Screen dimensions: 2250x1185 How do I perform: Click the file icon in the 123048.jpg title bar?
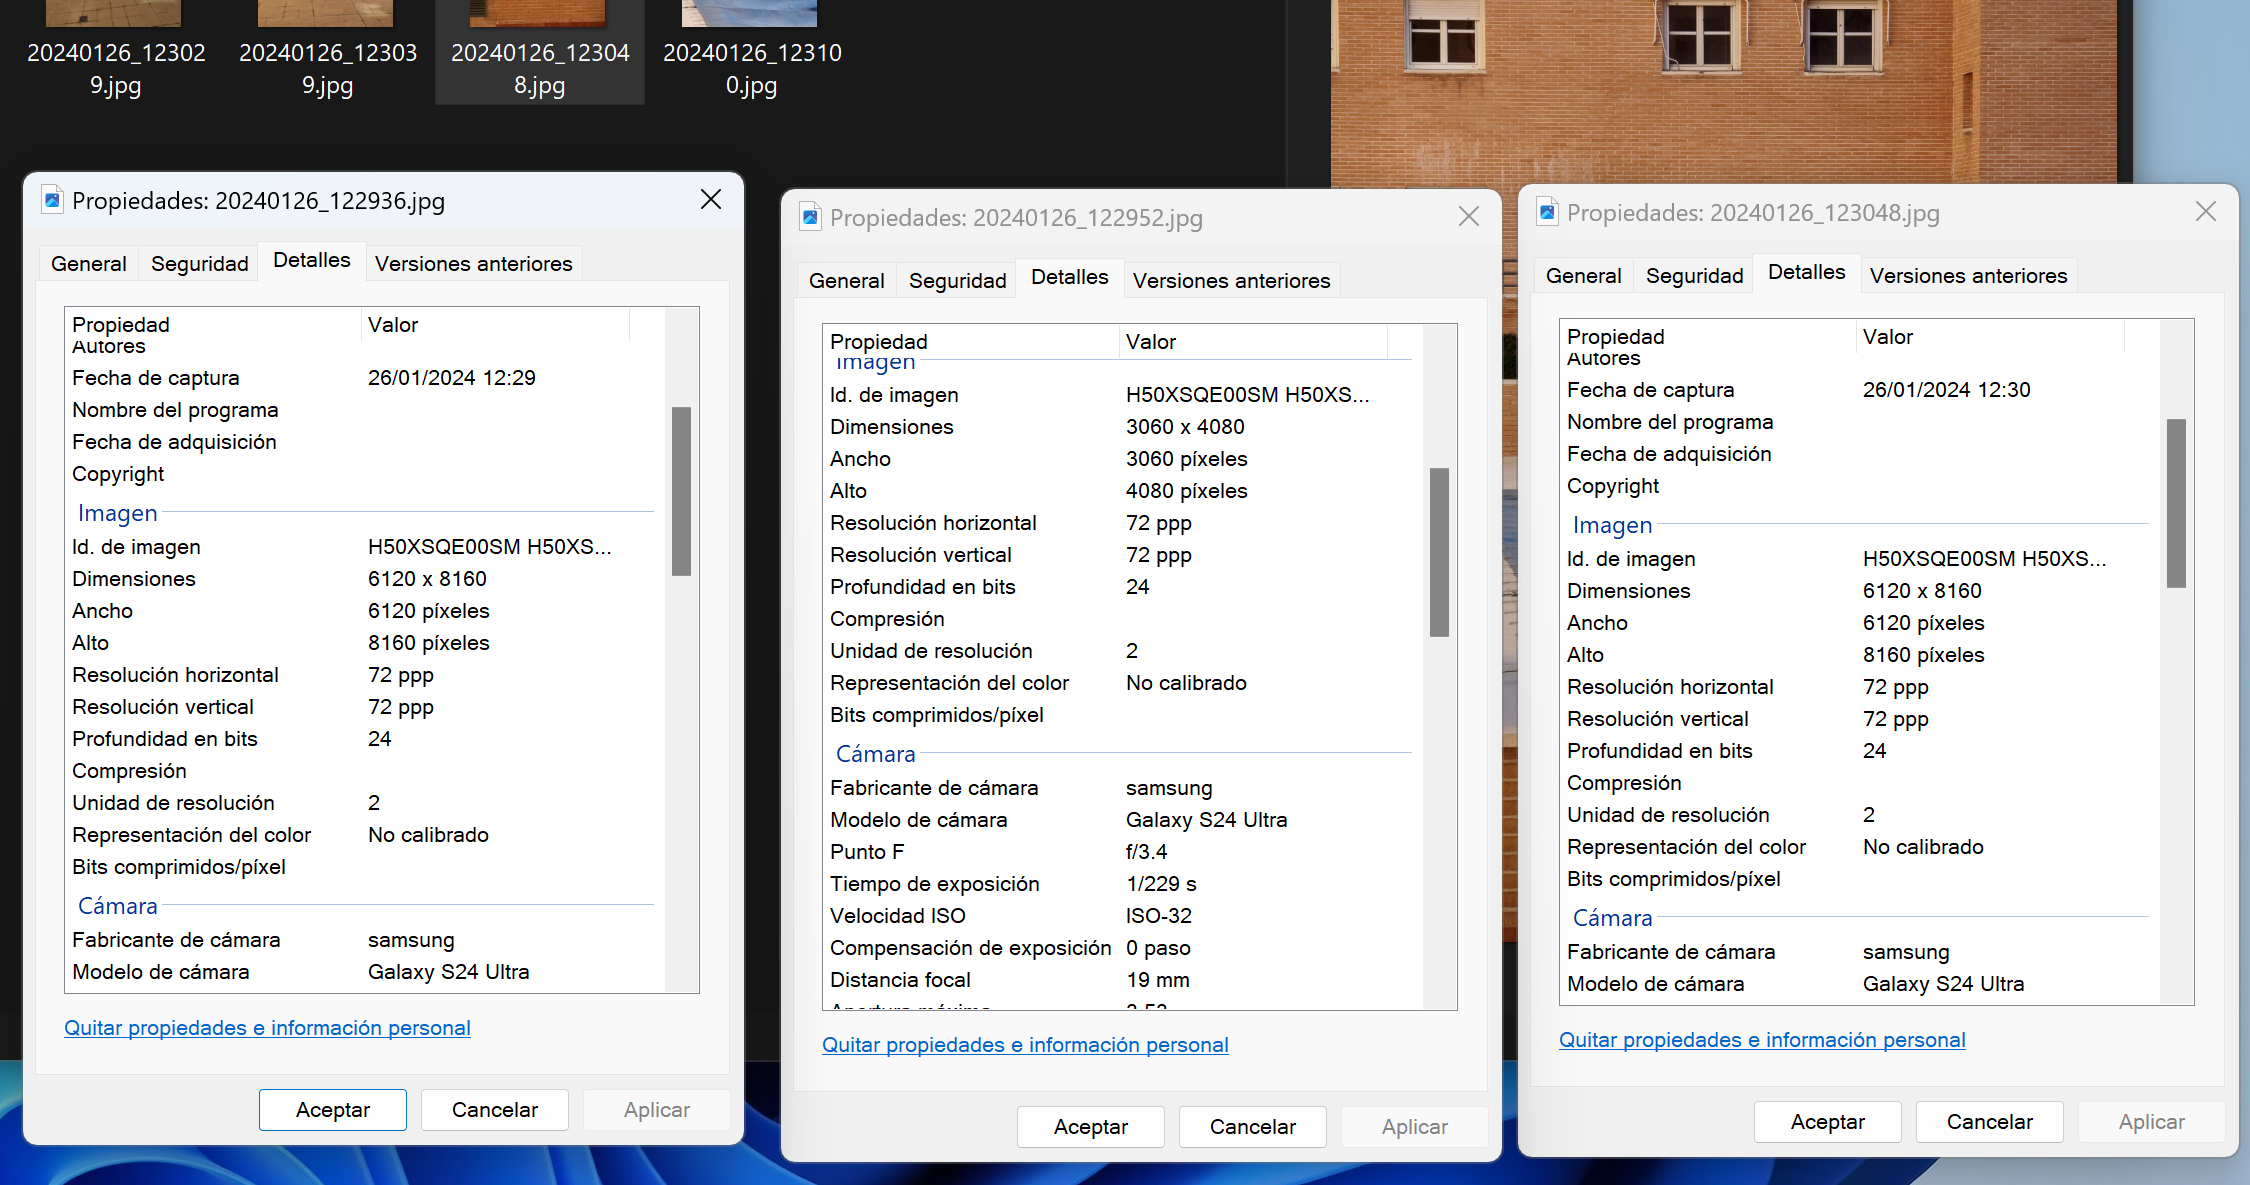pyautogui.click(x=1547, y=212)
